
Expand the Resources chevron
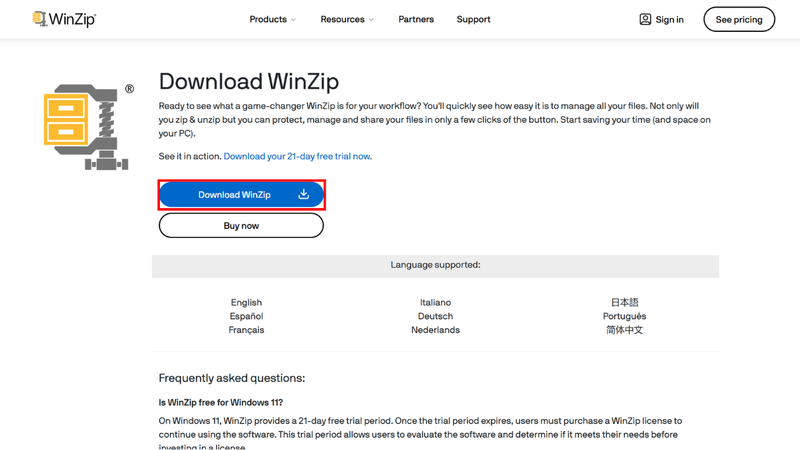point(371,20)
